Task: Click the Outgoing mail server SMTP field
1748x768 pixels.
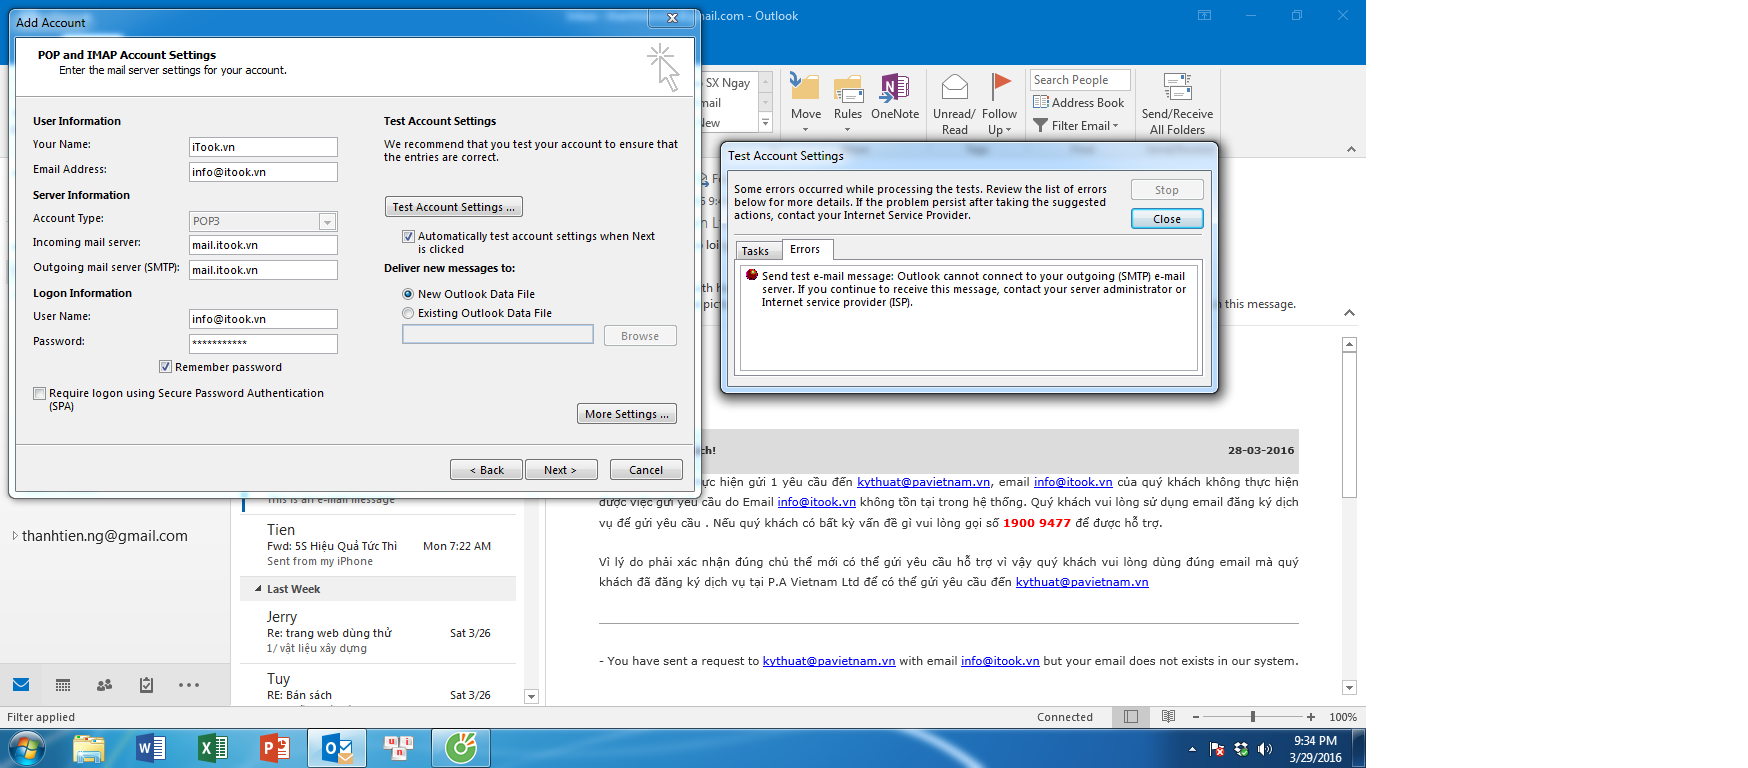Action: point(264,270)
